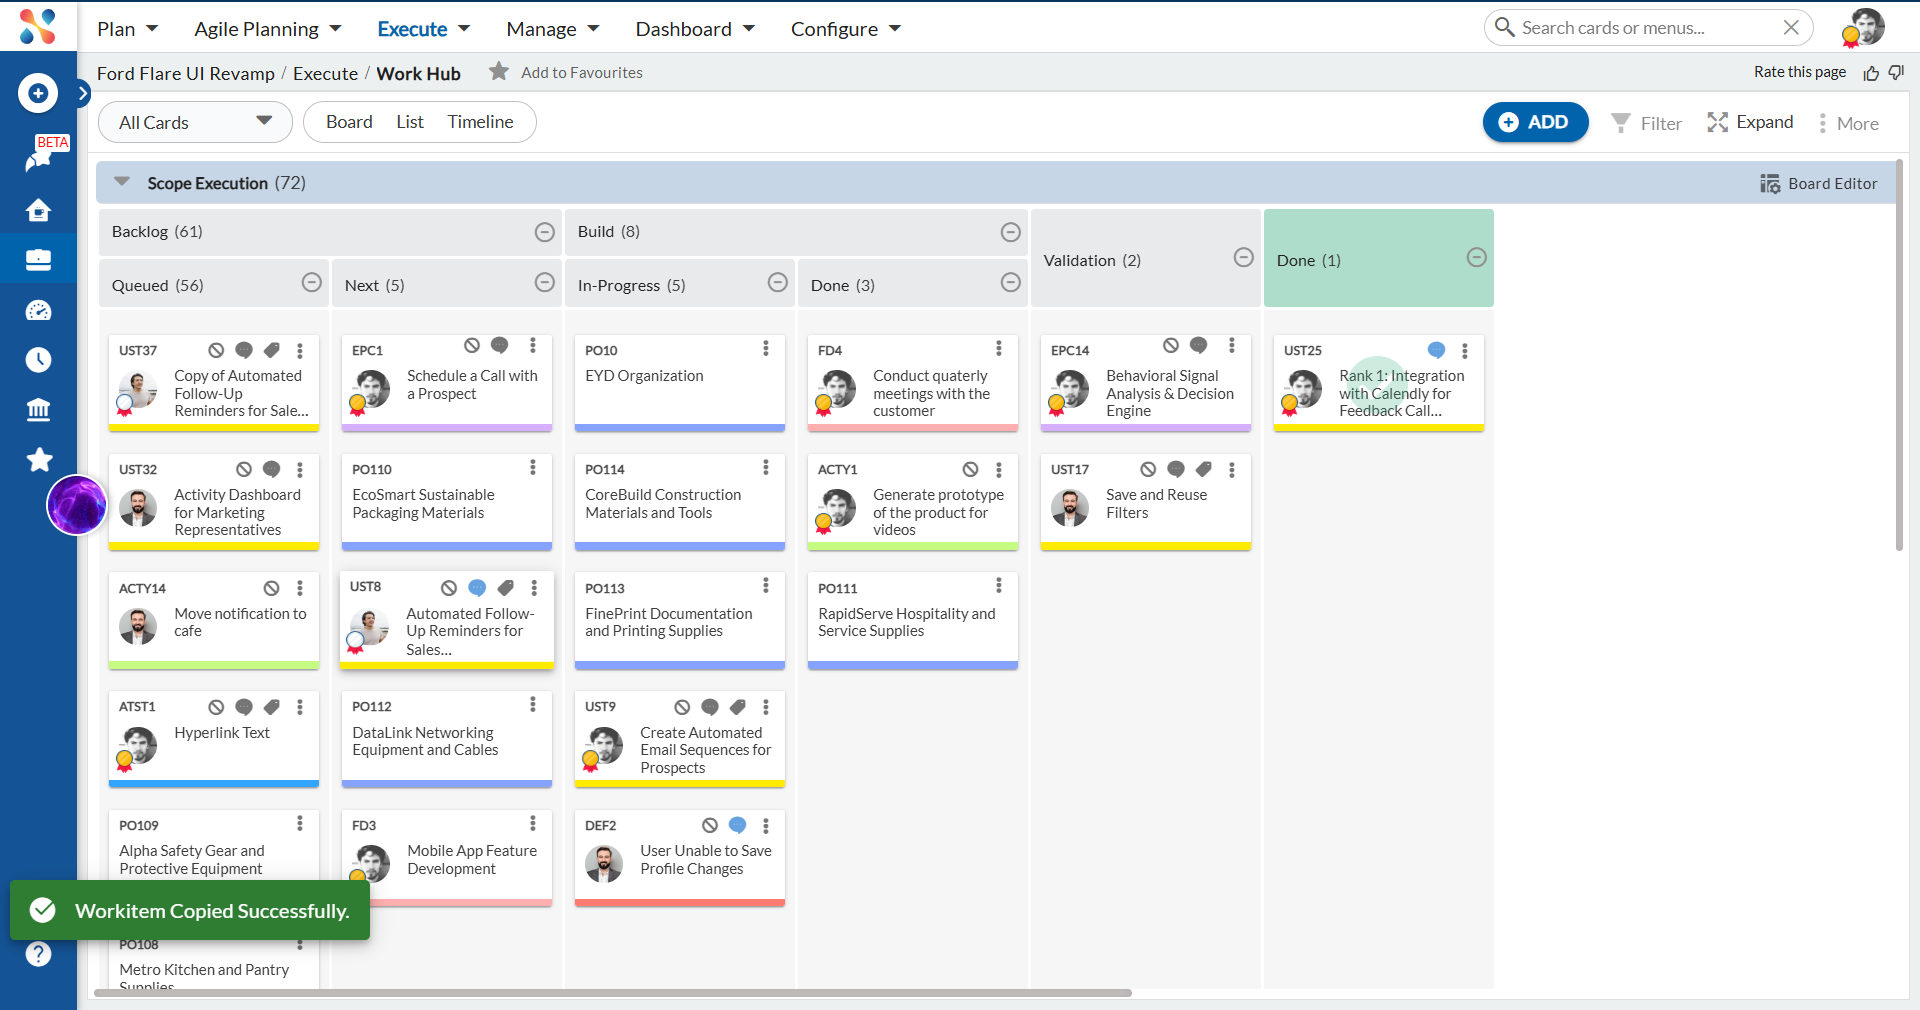This screenshot has width=1920, height=1010.
Task: Open the three-dot menu on UST37 card
Action: 300,351
